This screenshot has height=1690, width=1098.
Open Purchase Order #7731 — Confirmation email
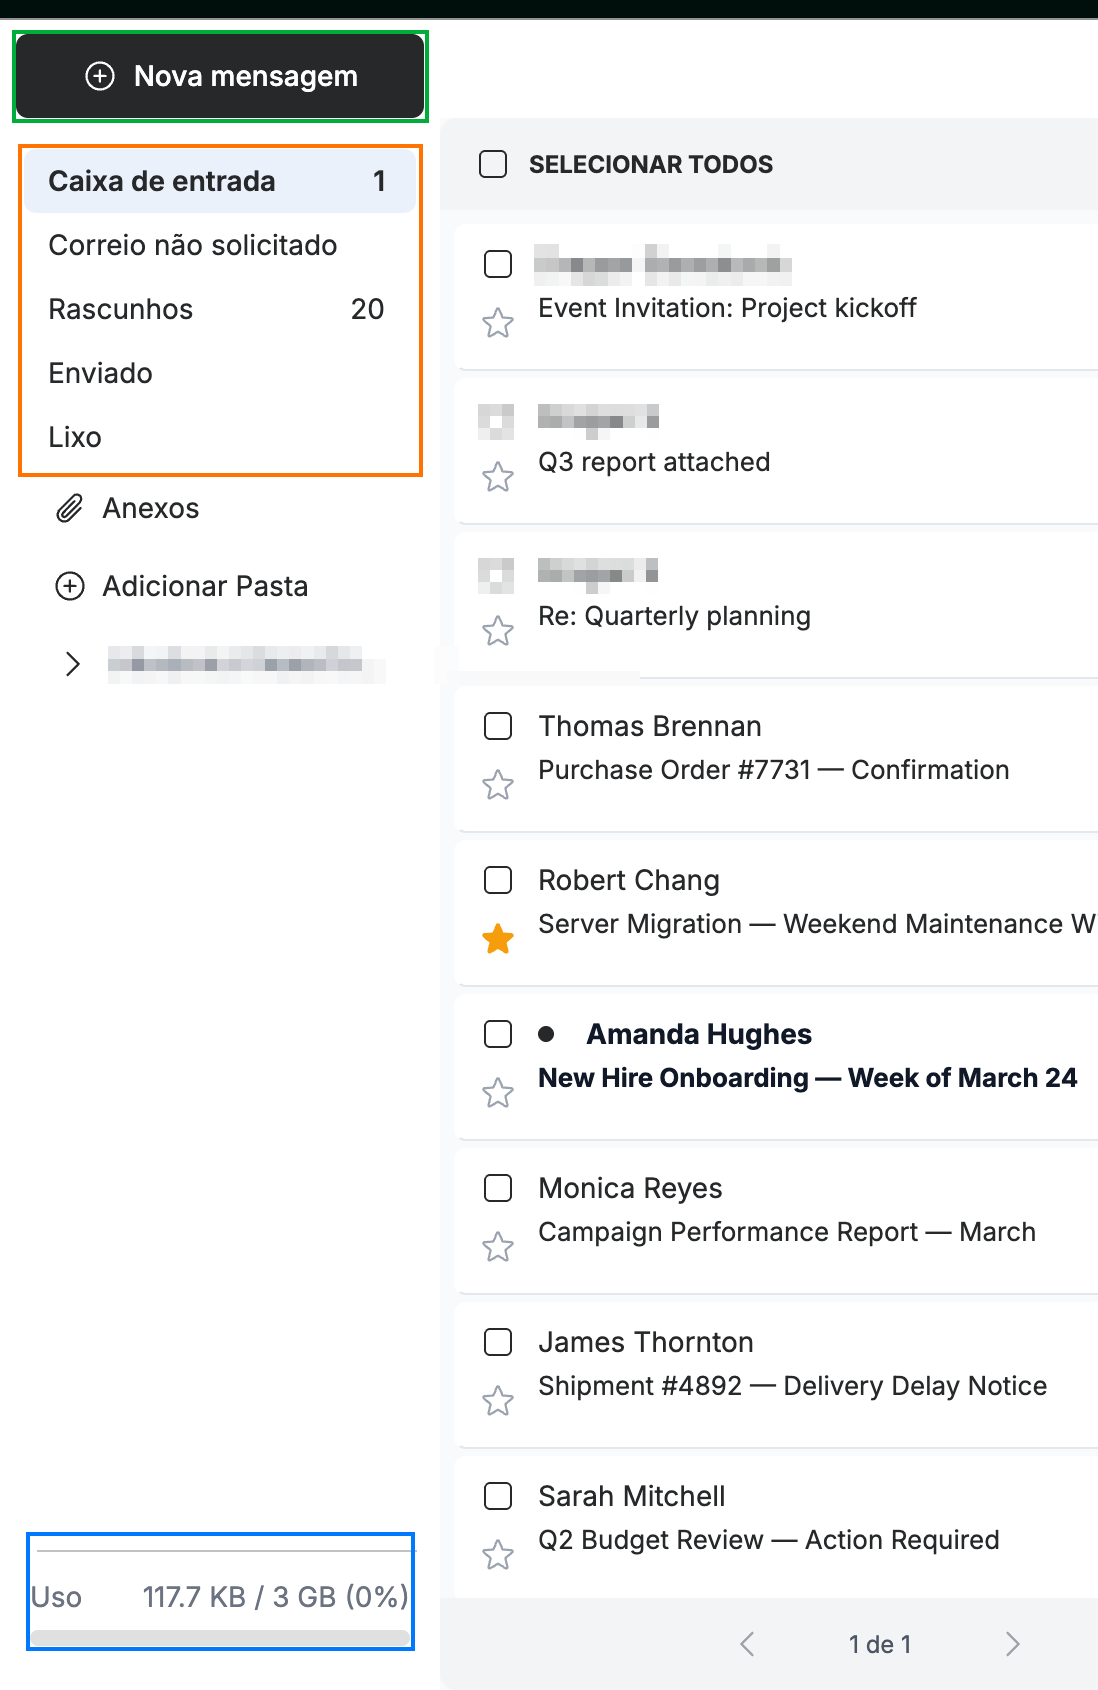774,770
